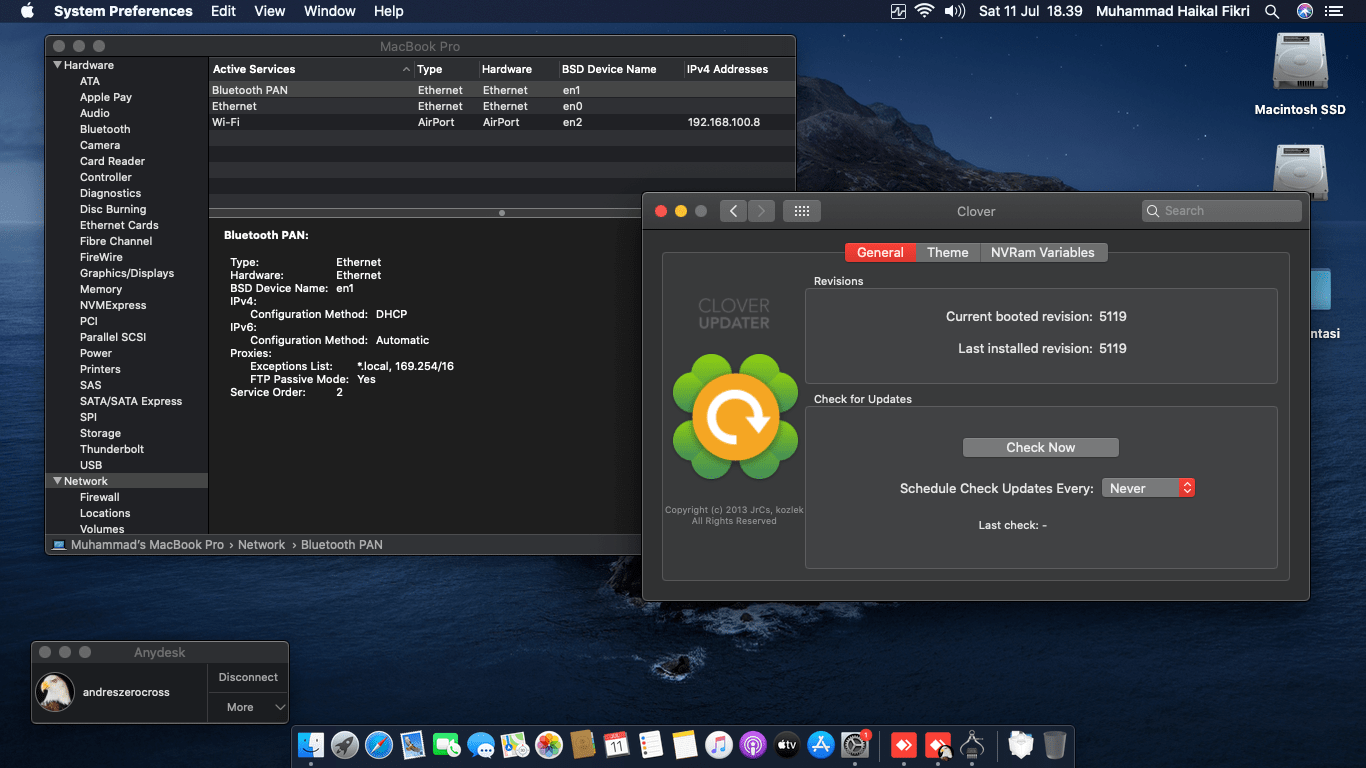Open Contacts book icon in dock
Screen dimensions: 1366x768
[583, 744]
